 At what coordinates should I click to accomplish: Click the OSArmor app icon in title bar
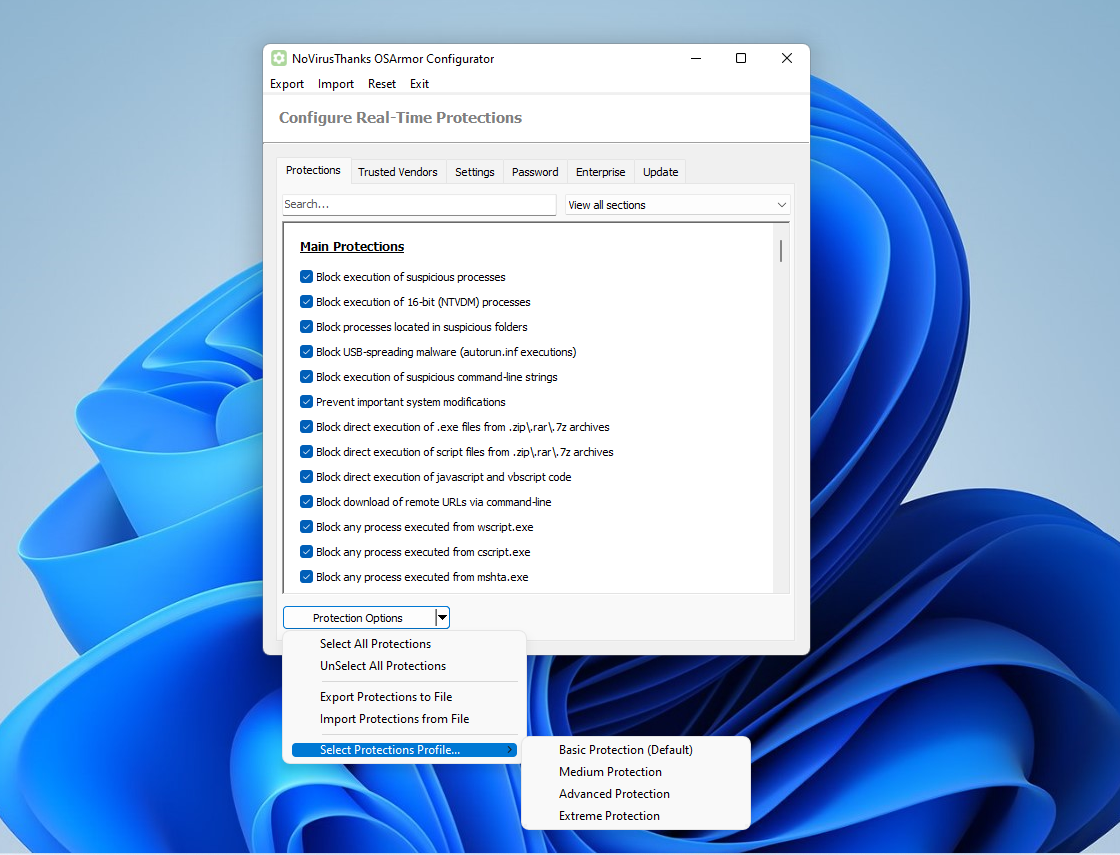[279, 59]
